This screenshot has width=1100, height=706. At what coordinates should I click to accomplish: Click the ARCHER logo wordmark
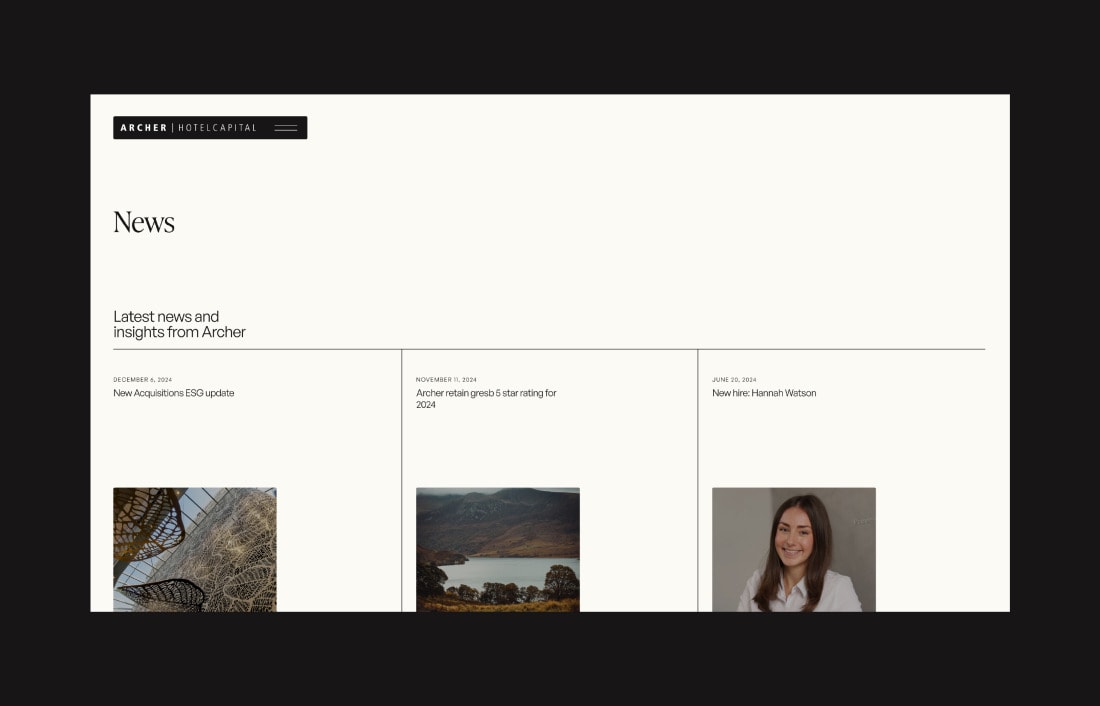pos(144,128)
